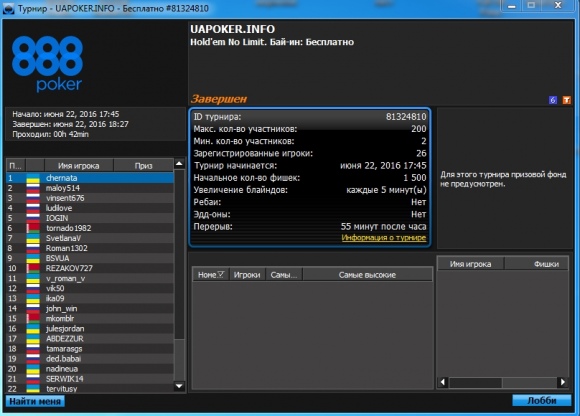Click the player list scroll up arrow
The width and height of the screenshot is (580, 416).
coord(179,163)
